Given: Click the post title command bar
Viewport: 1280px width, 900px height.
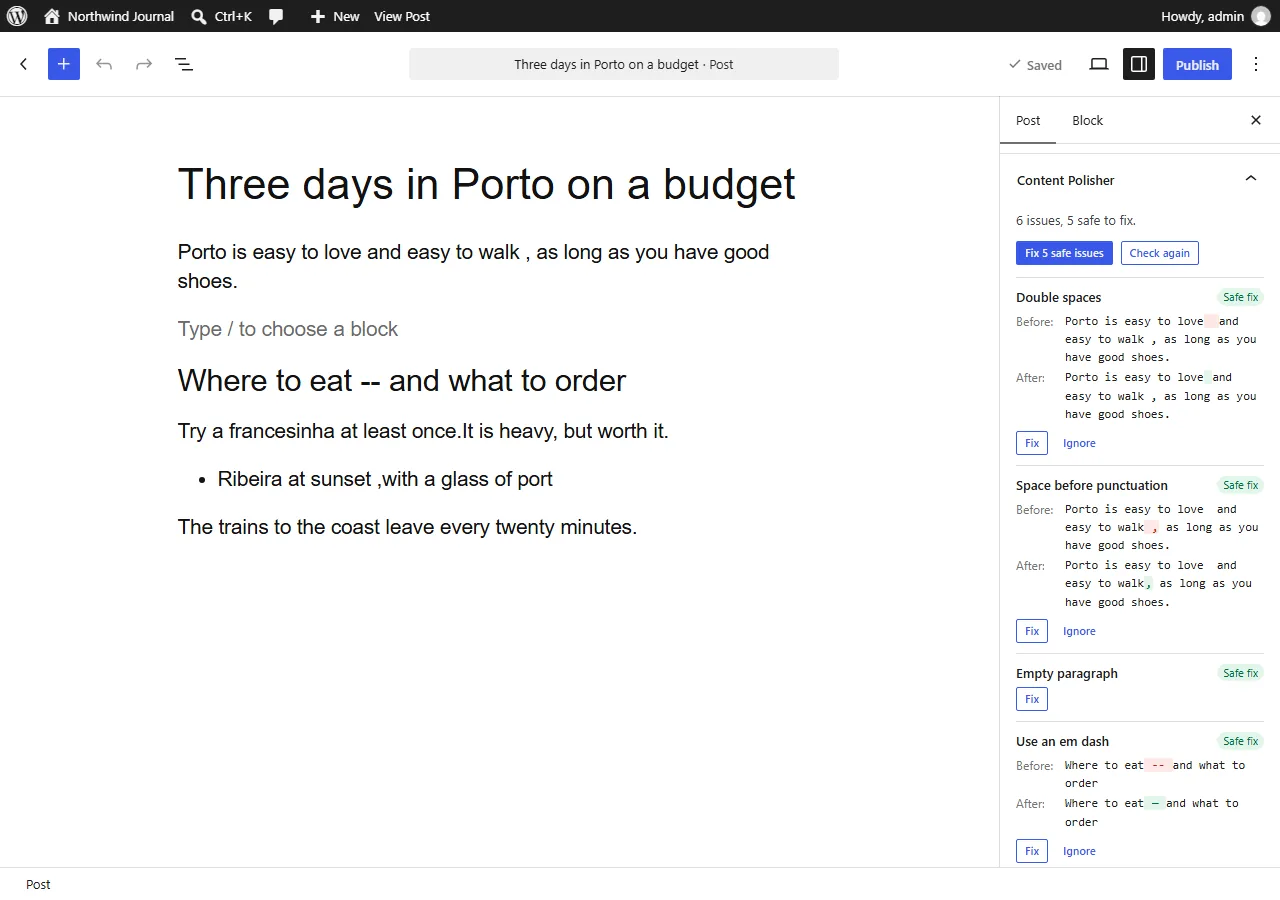Looking at the screenshot, I should [x=624, y=64].
